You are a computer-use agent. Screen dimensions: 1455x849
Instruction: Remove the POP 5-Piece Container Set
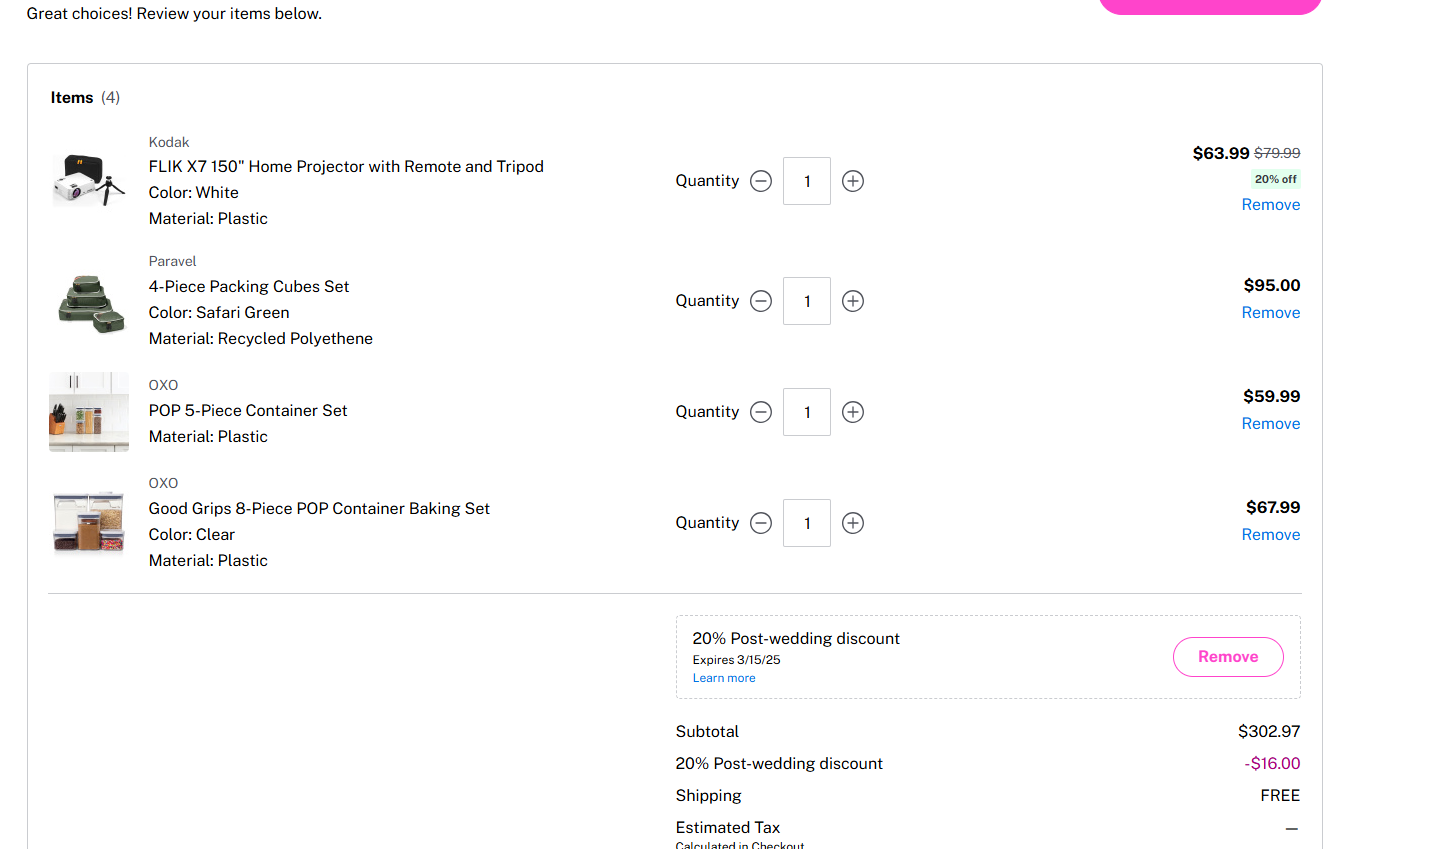[x=1271, y=423]
